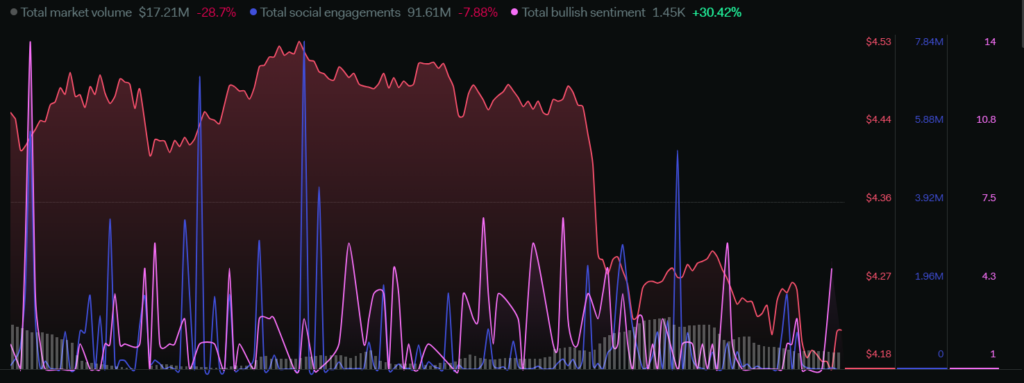Click the 5.88M engagements axis label
The image size is (1024, 383).
tap(929, 120)
